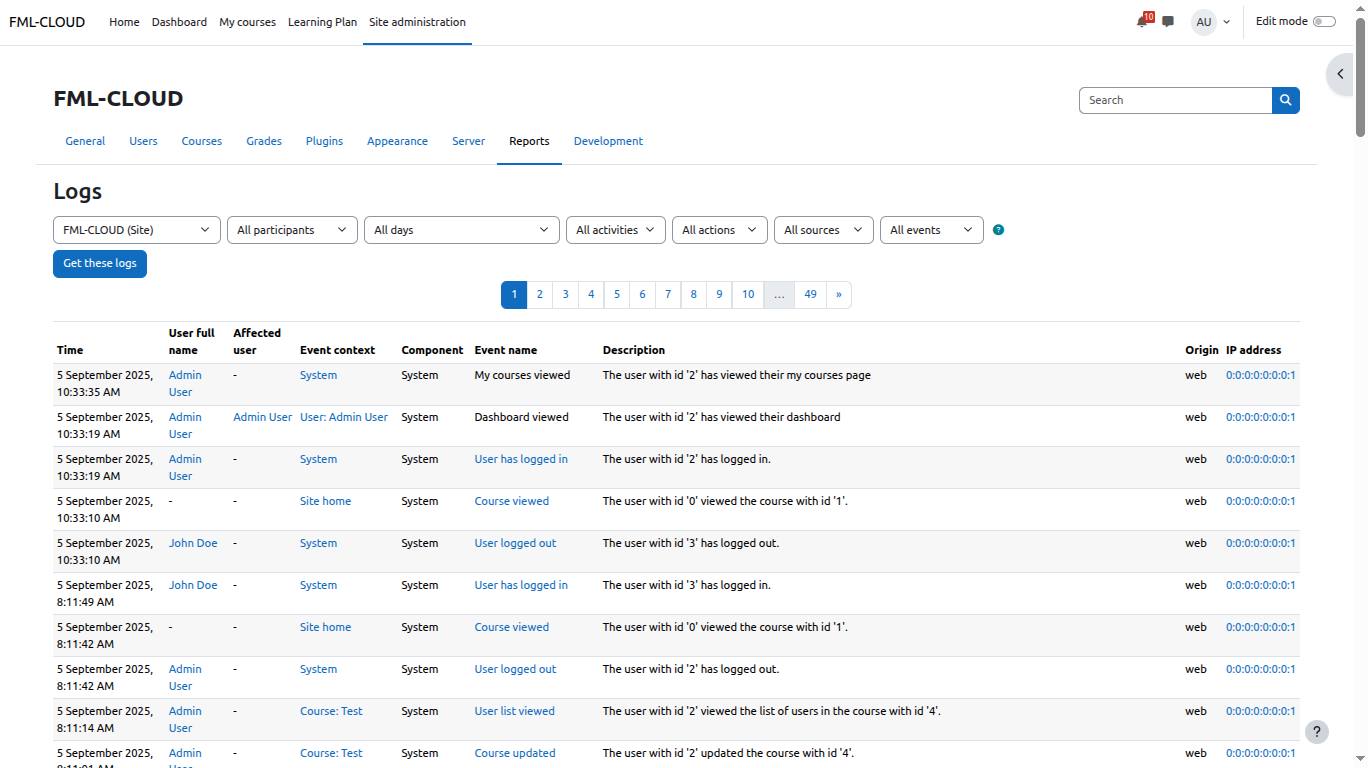
Task: Click page 1 in pagination
Action: click(x=514, y=295)
